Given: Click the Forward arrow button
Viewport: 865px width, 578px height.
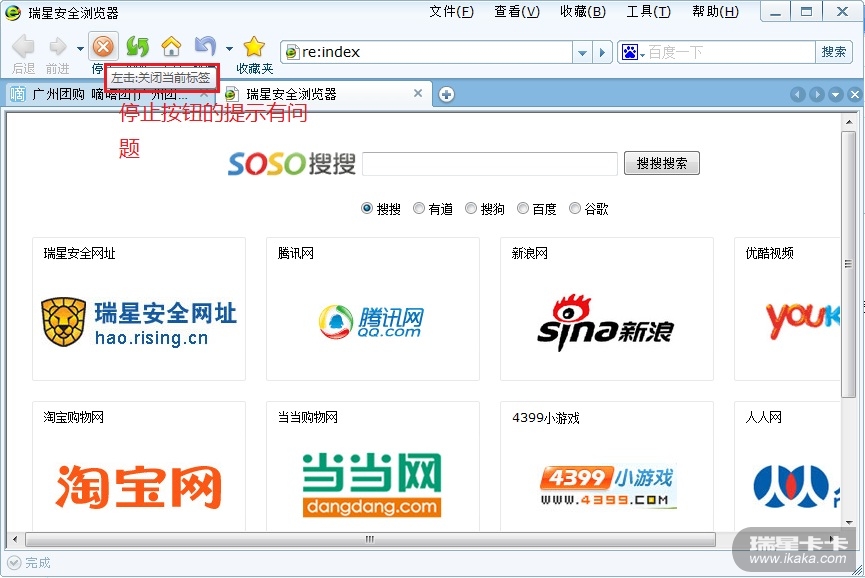Looking at the screenshot, I should pyautogui.click(x=57, y=47).
